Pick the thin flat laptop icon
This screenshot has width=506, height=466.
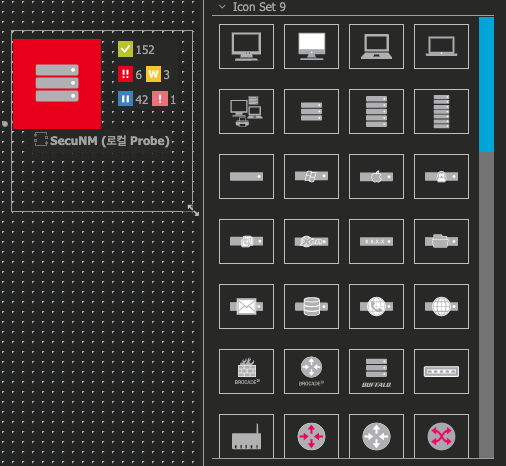441,47
